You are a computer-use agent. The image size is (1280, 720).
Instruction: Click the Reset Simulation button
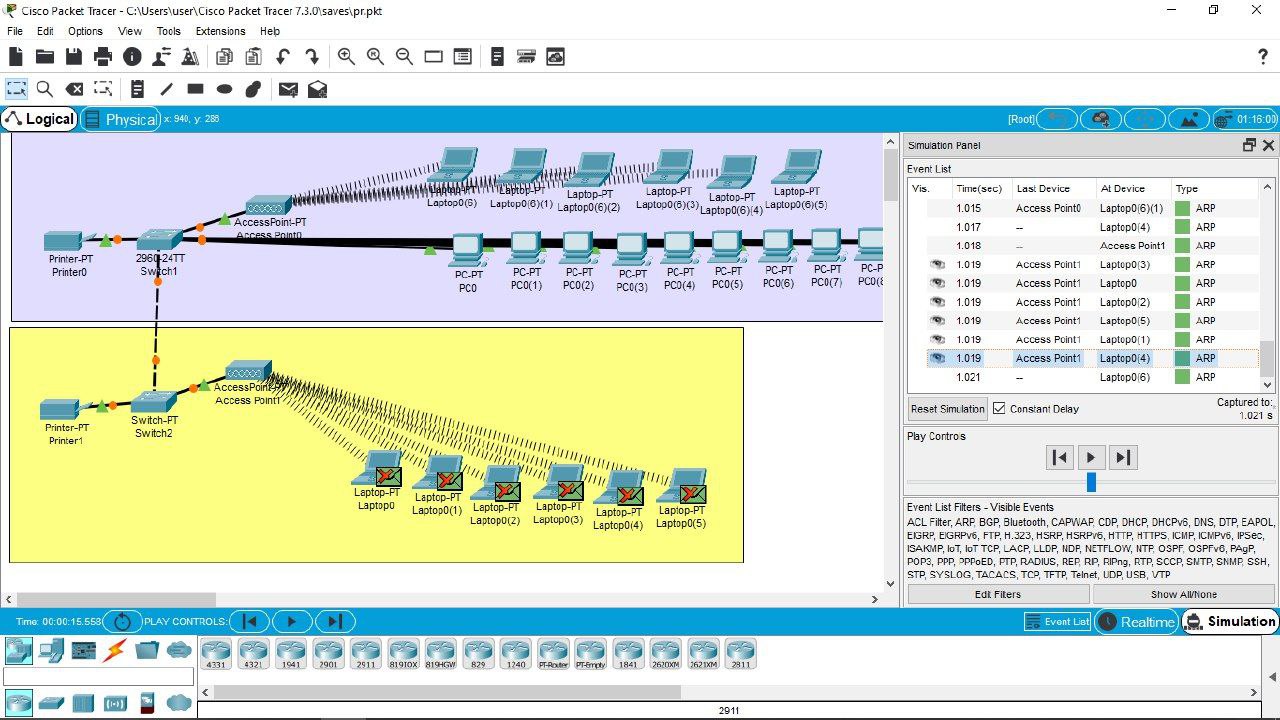pos(948,409)
